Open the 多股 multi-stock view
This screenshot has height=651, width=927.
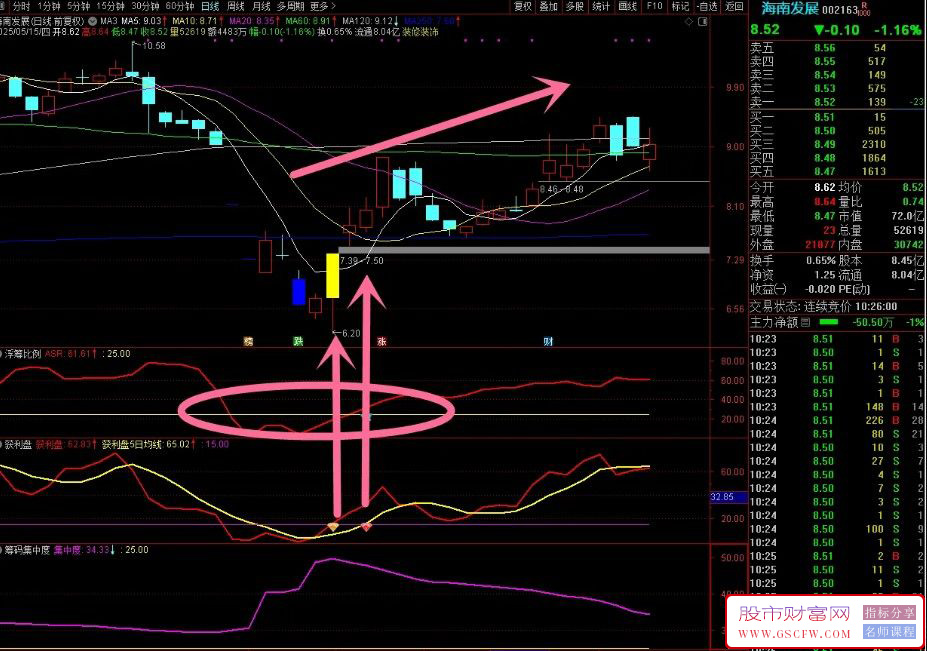point(575,6)
